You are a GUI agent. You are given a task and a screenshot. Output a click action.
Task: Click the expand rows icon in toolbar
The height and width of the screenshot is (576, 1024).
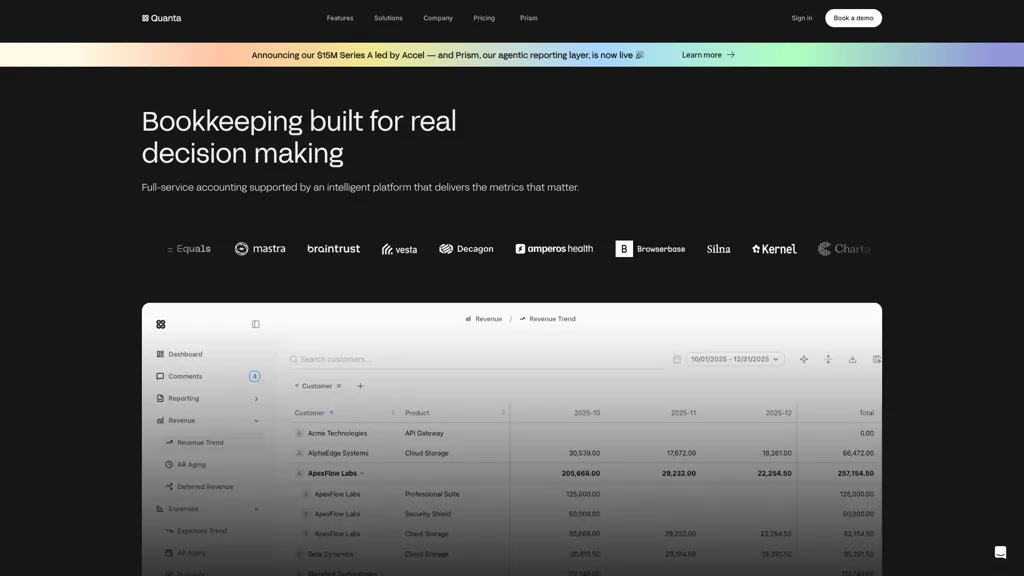828,359
